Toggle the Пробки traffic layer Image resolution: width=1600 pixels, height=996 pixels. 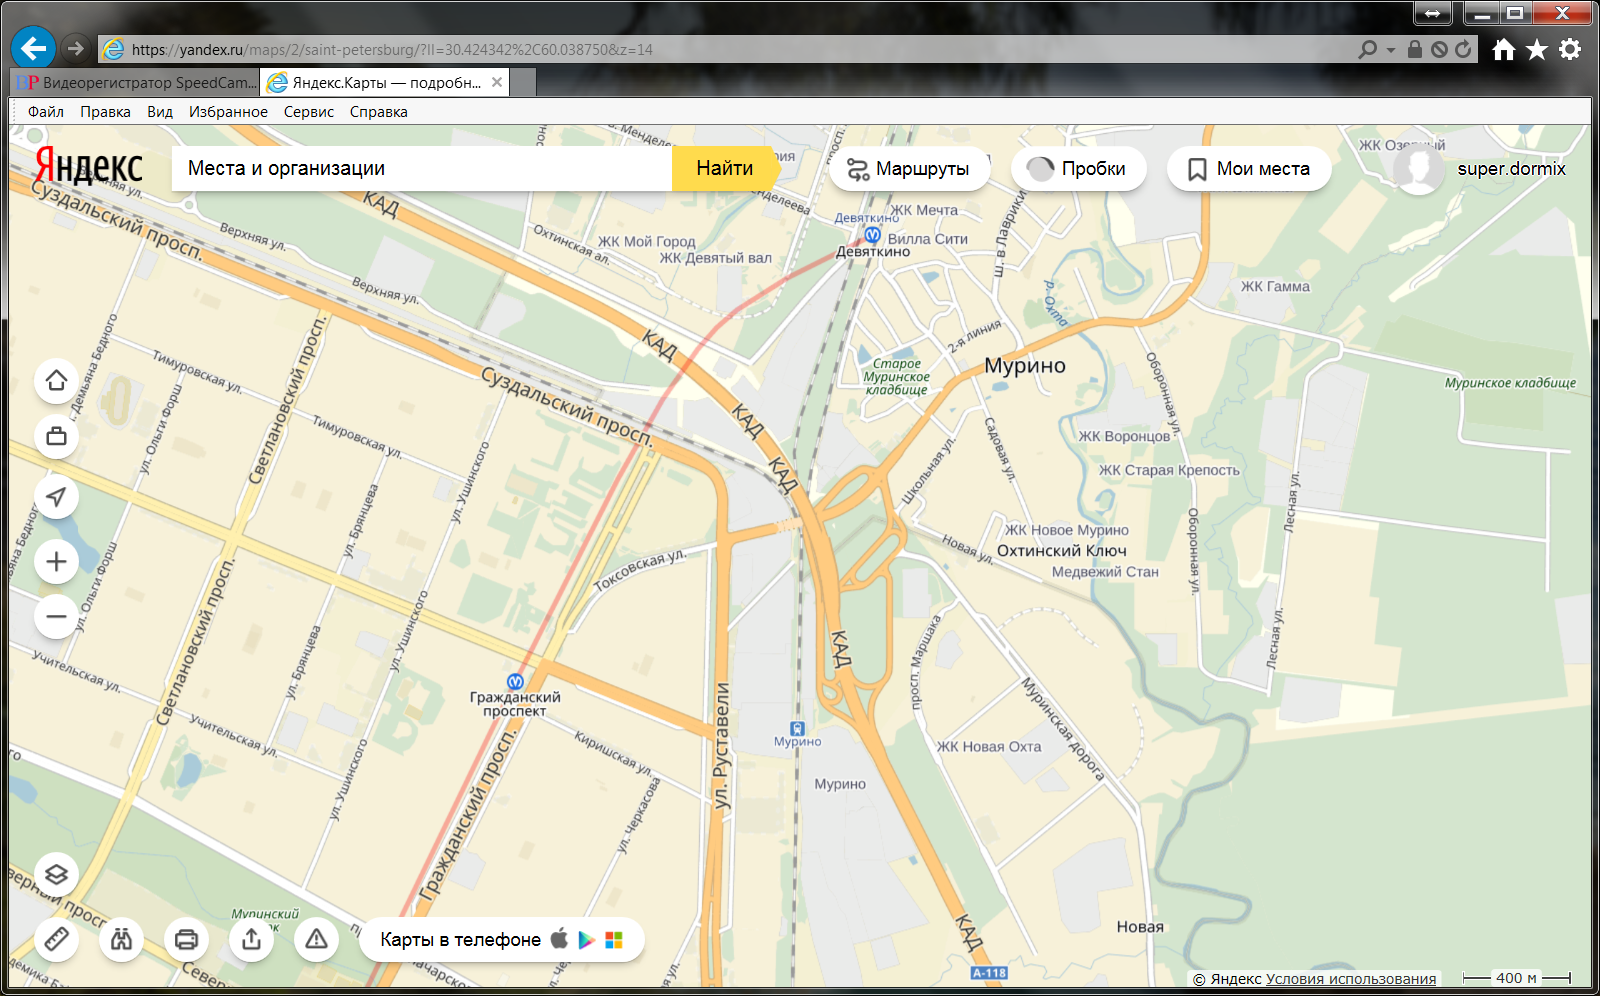pyautogui.click(x=1077, y=169)
